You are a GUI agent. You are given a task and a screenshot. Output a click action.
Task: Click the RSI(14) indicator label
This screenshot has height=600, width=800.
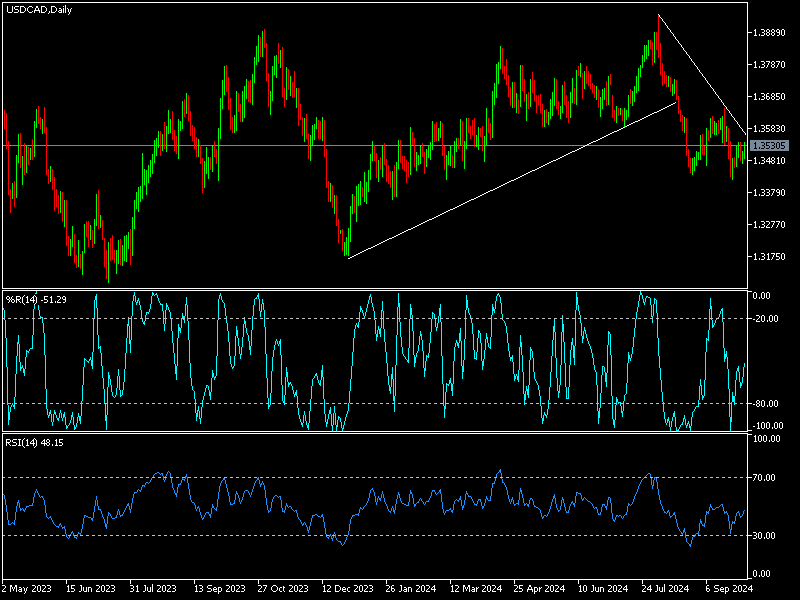35,442
